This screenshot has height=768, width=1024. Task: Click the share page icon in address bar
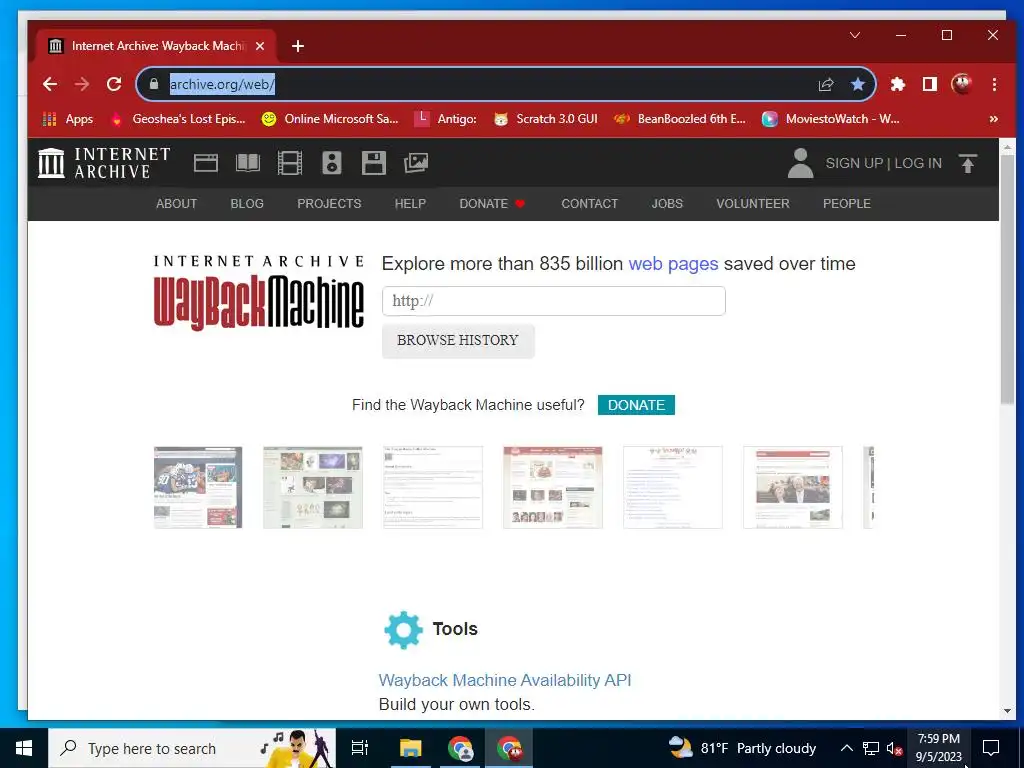[826, 84]
